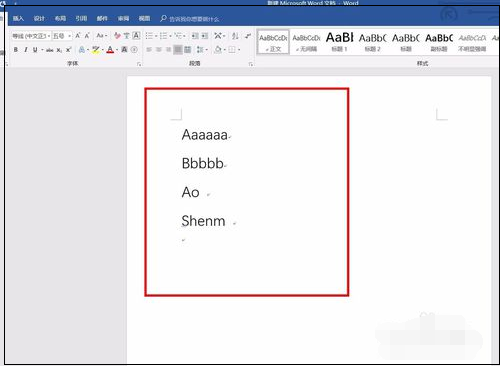Open the borders dropdown arrow
The image size is (502, 366).
(x=239, y=50)
